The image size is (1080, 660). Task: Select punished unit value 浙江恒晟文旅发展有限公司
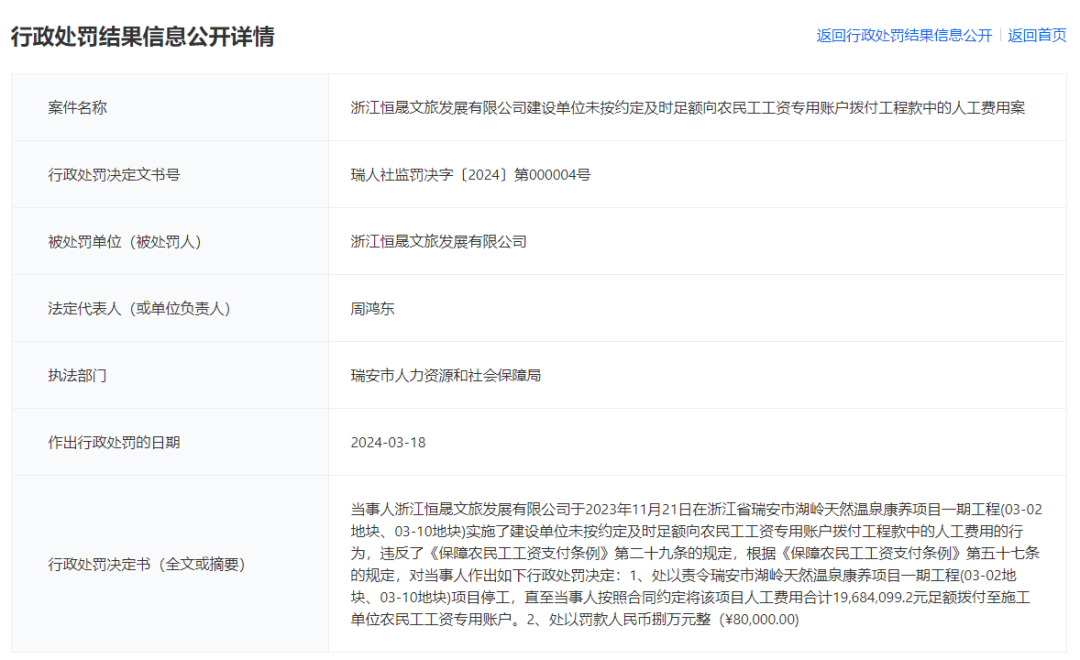pos(439,242)
